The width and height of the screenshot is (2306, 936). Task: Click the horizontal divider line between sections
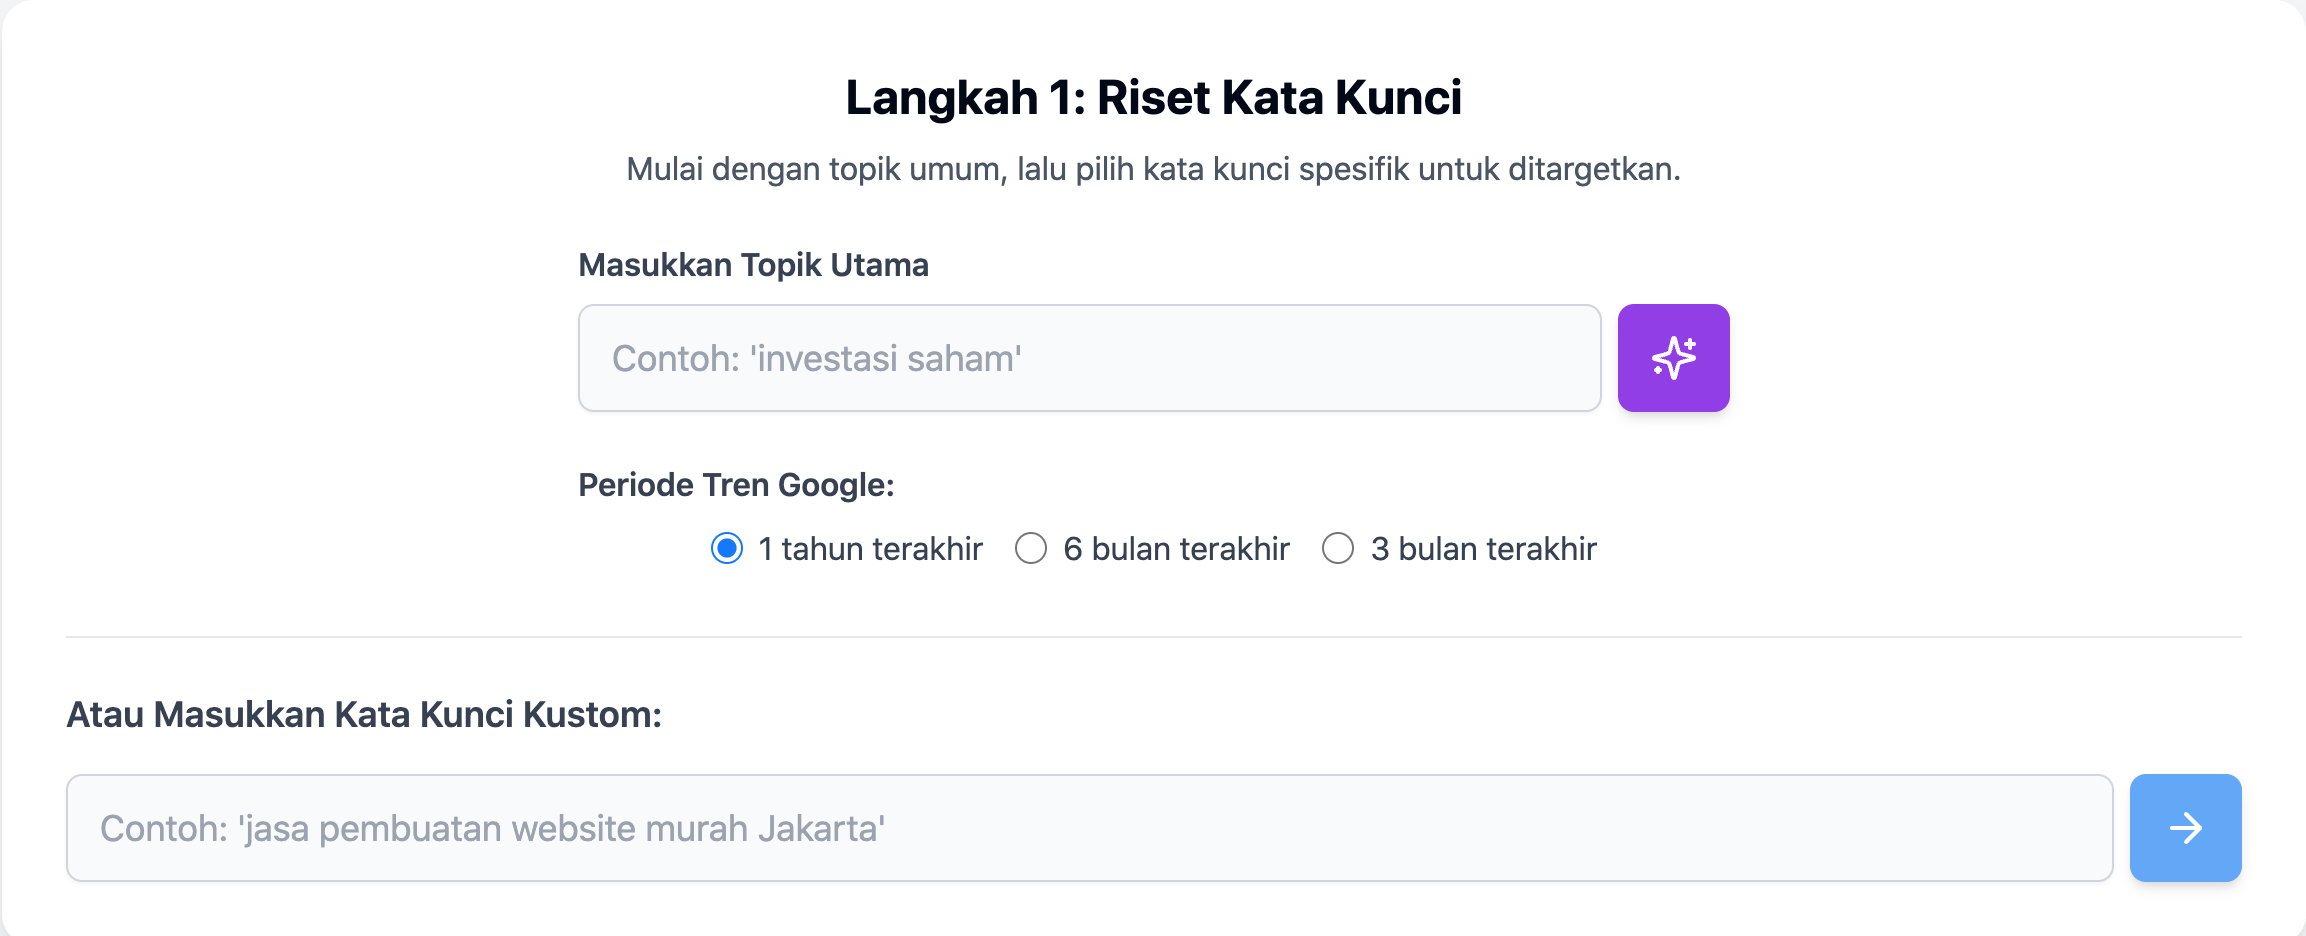(x=1153, y=637)
